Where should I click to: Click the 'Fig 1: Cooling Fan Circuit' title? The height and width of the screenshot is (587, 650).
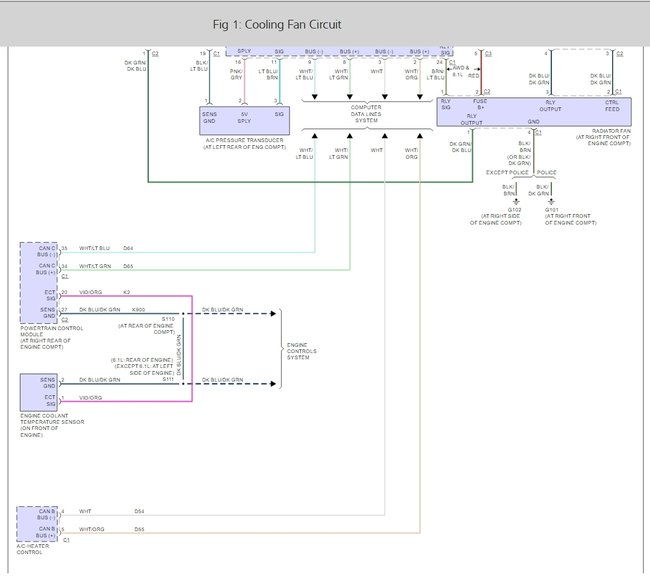(277, 24)
